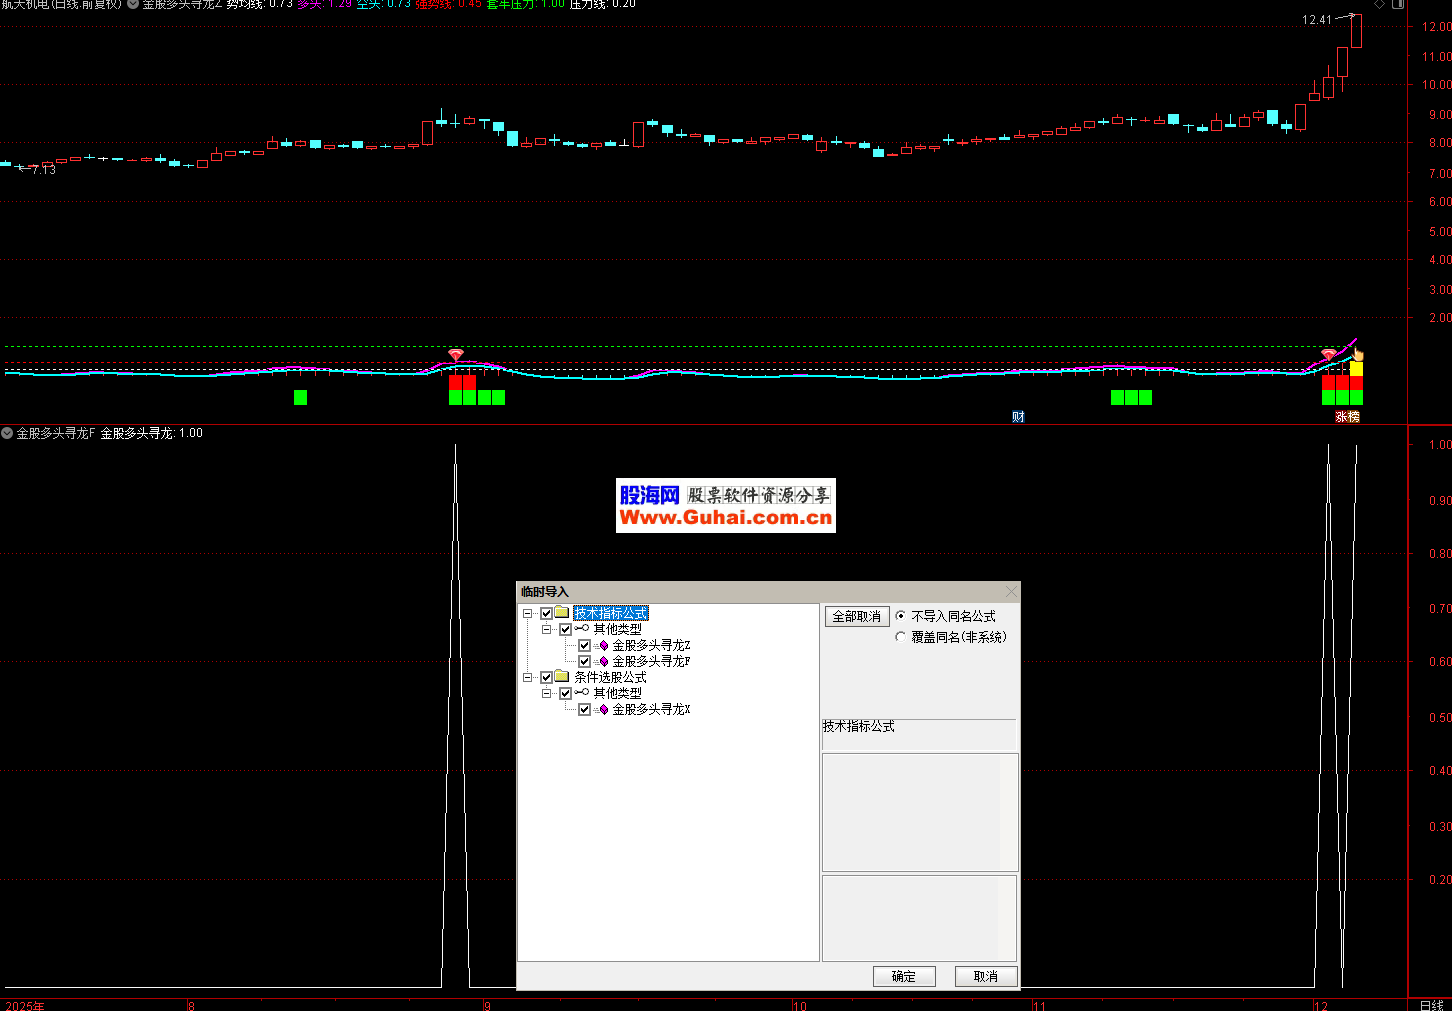The image size is (1452, 1011).
Task: Select 覆盖同名(非系统) radio option
Action: pyautogui.click(x=901, y=637)
